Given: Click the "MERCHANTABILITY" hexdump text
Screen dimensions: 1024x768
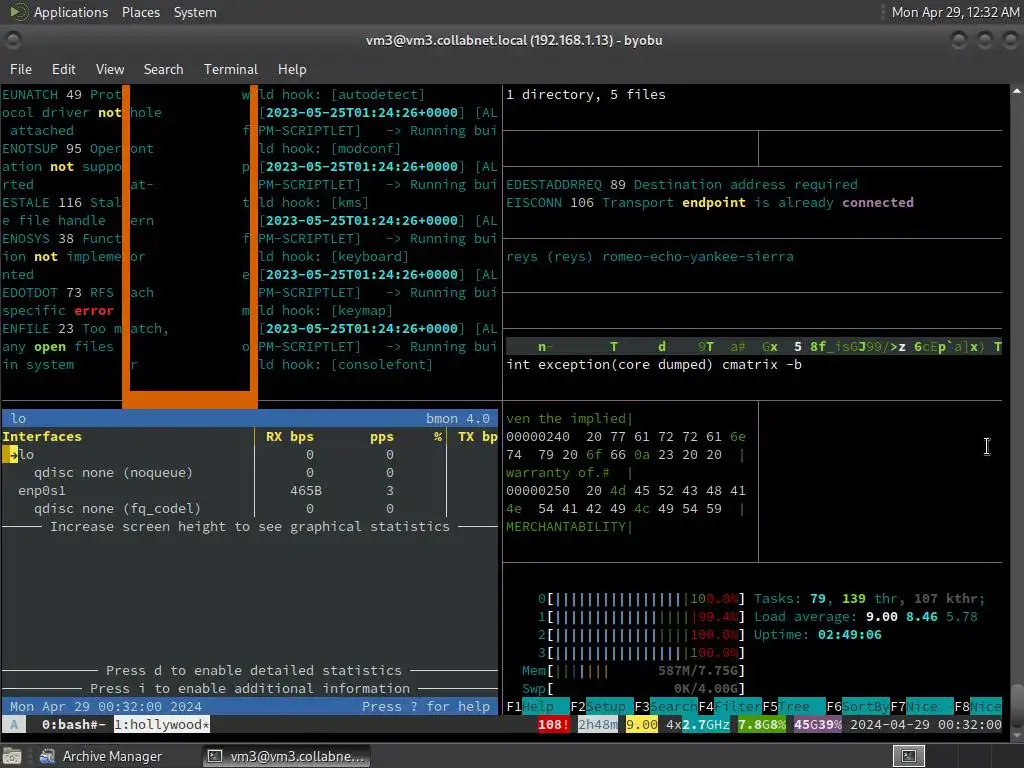Looking at the screenshot, I should pyautogui.click(x=566, y=526).
